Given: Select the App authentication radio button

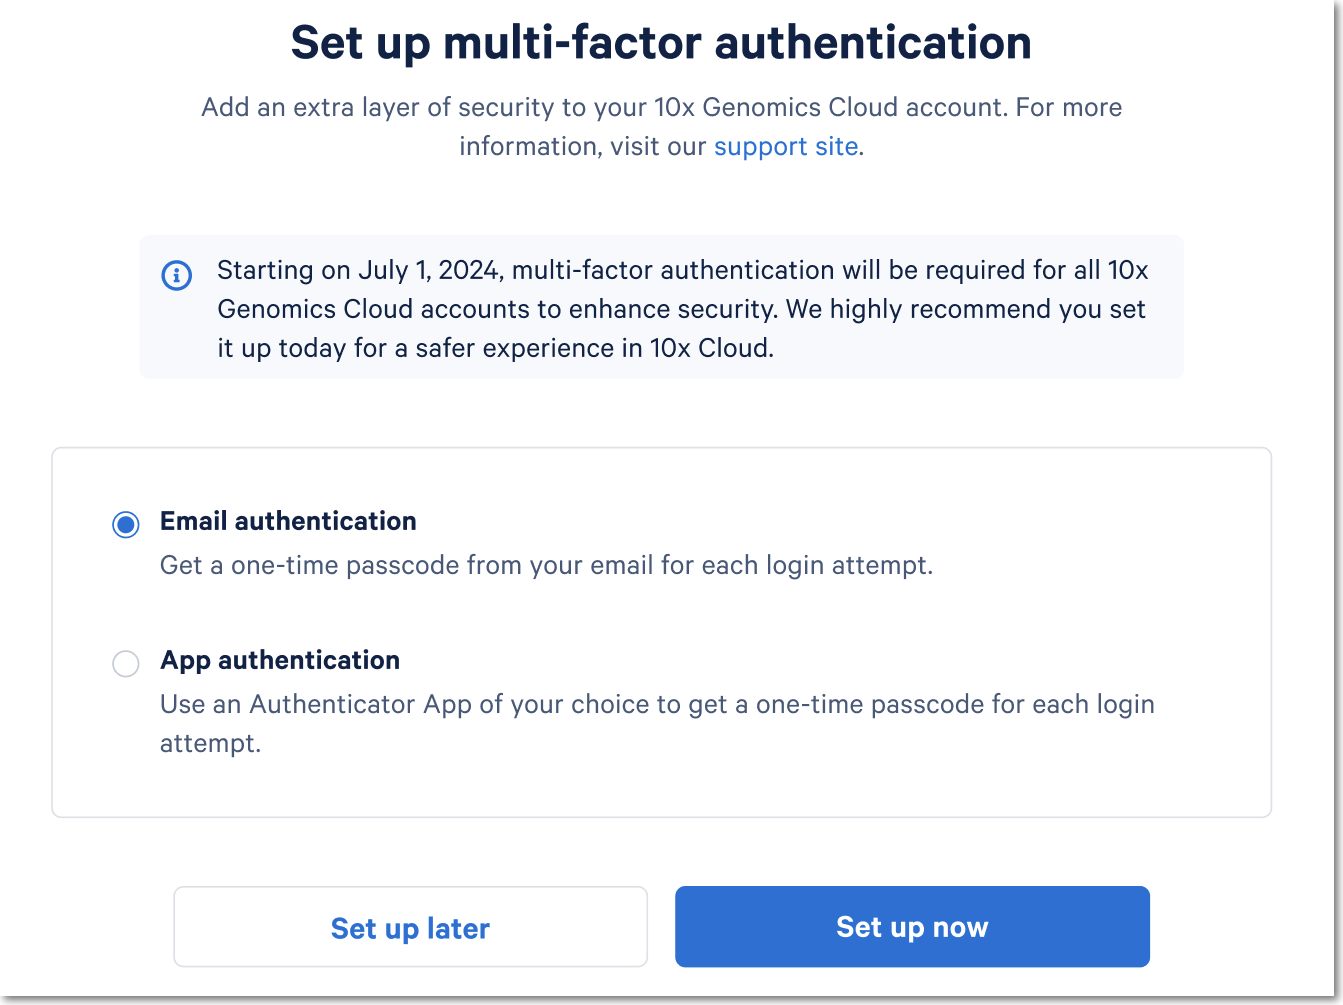Looking at the screenshot, I should click(126, 664).
